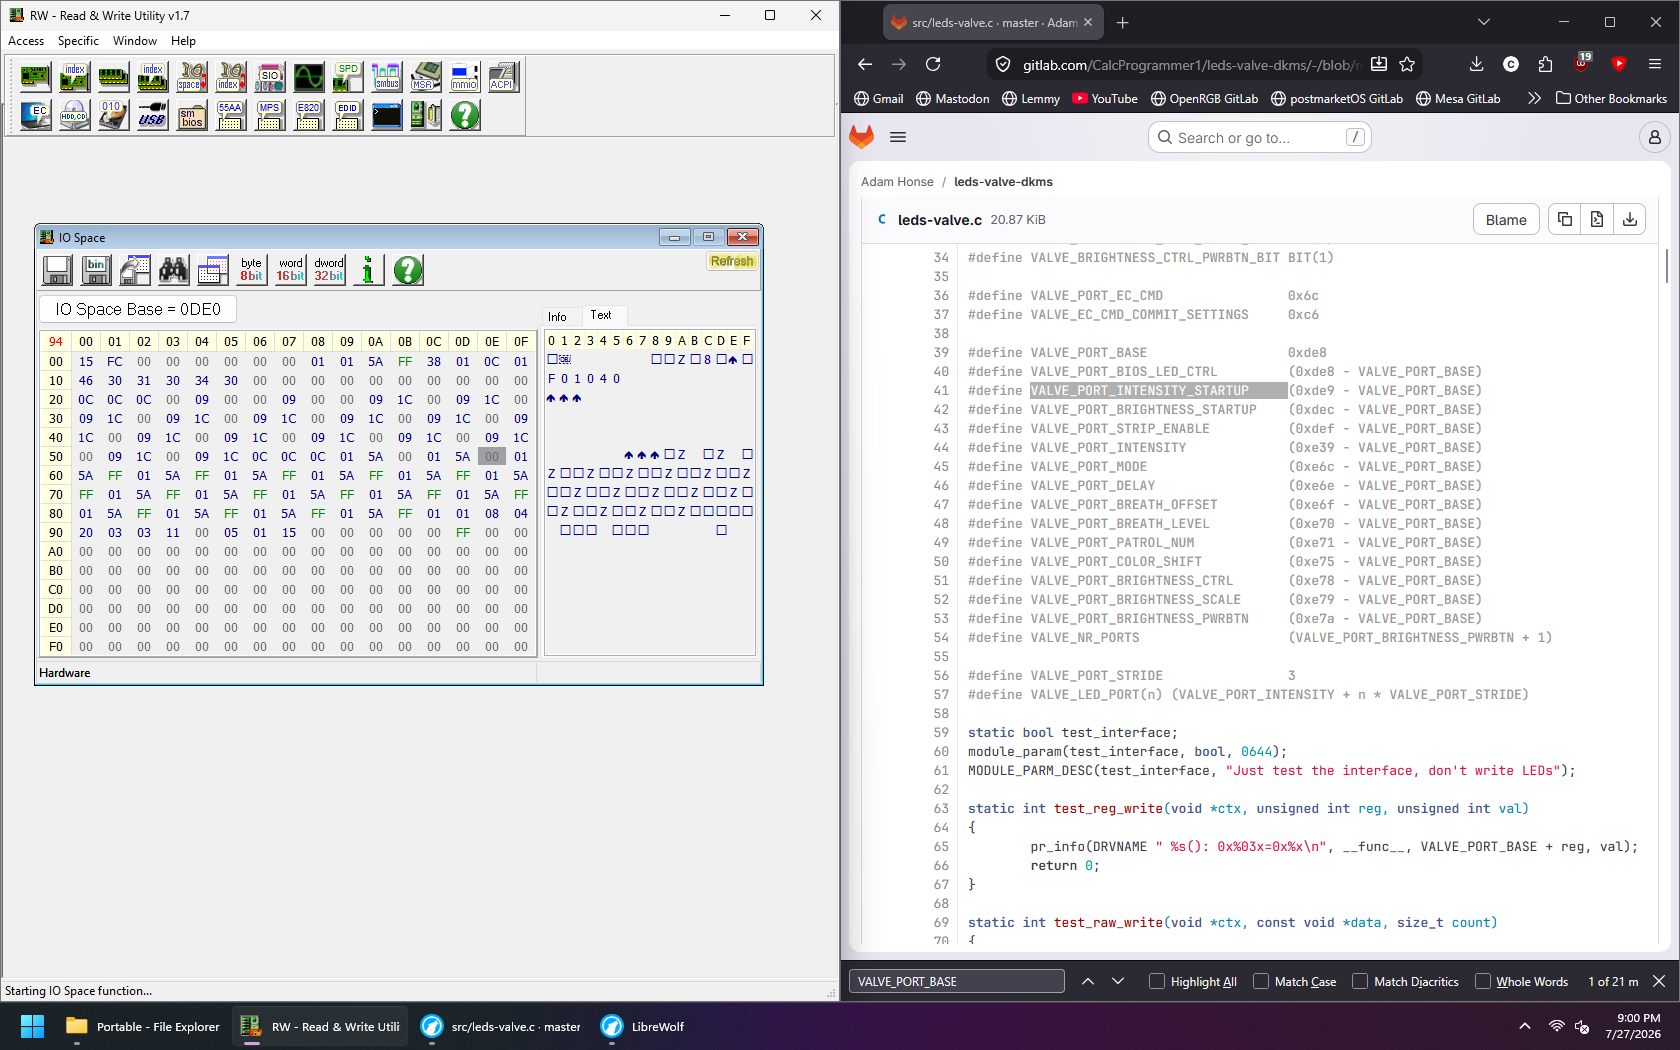Image resolution: width=1680 pixels, height=1050 pixels.
Task: Click the Blame button
Action: pos(1505,220)
